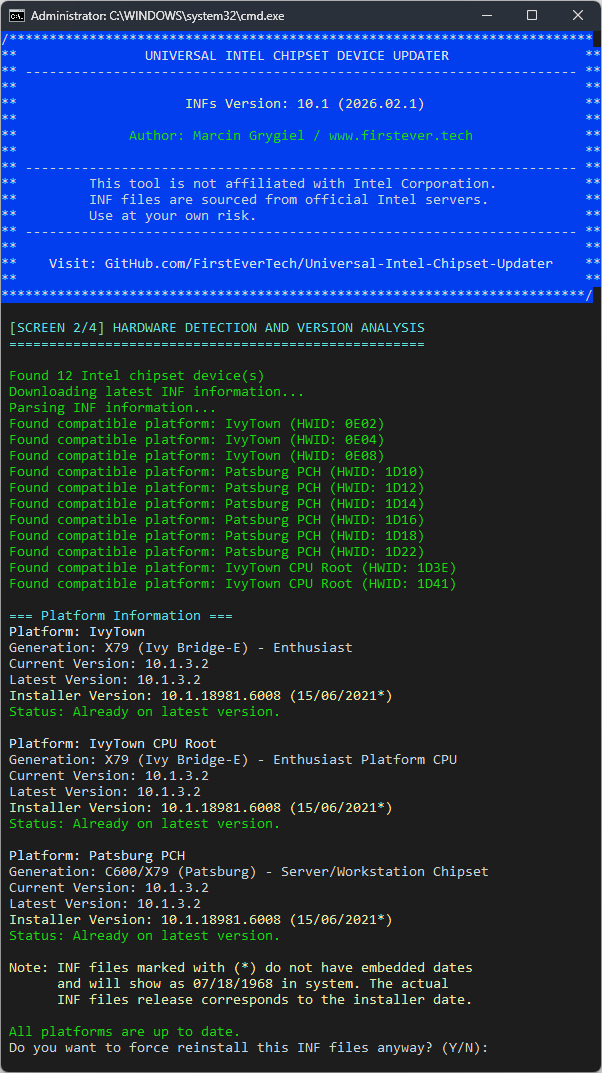Click the cmd.exe icon in title bar

coord(17,16)
